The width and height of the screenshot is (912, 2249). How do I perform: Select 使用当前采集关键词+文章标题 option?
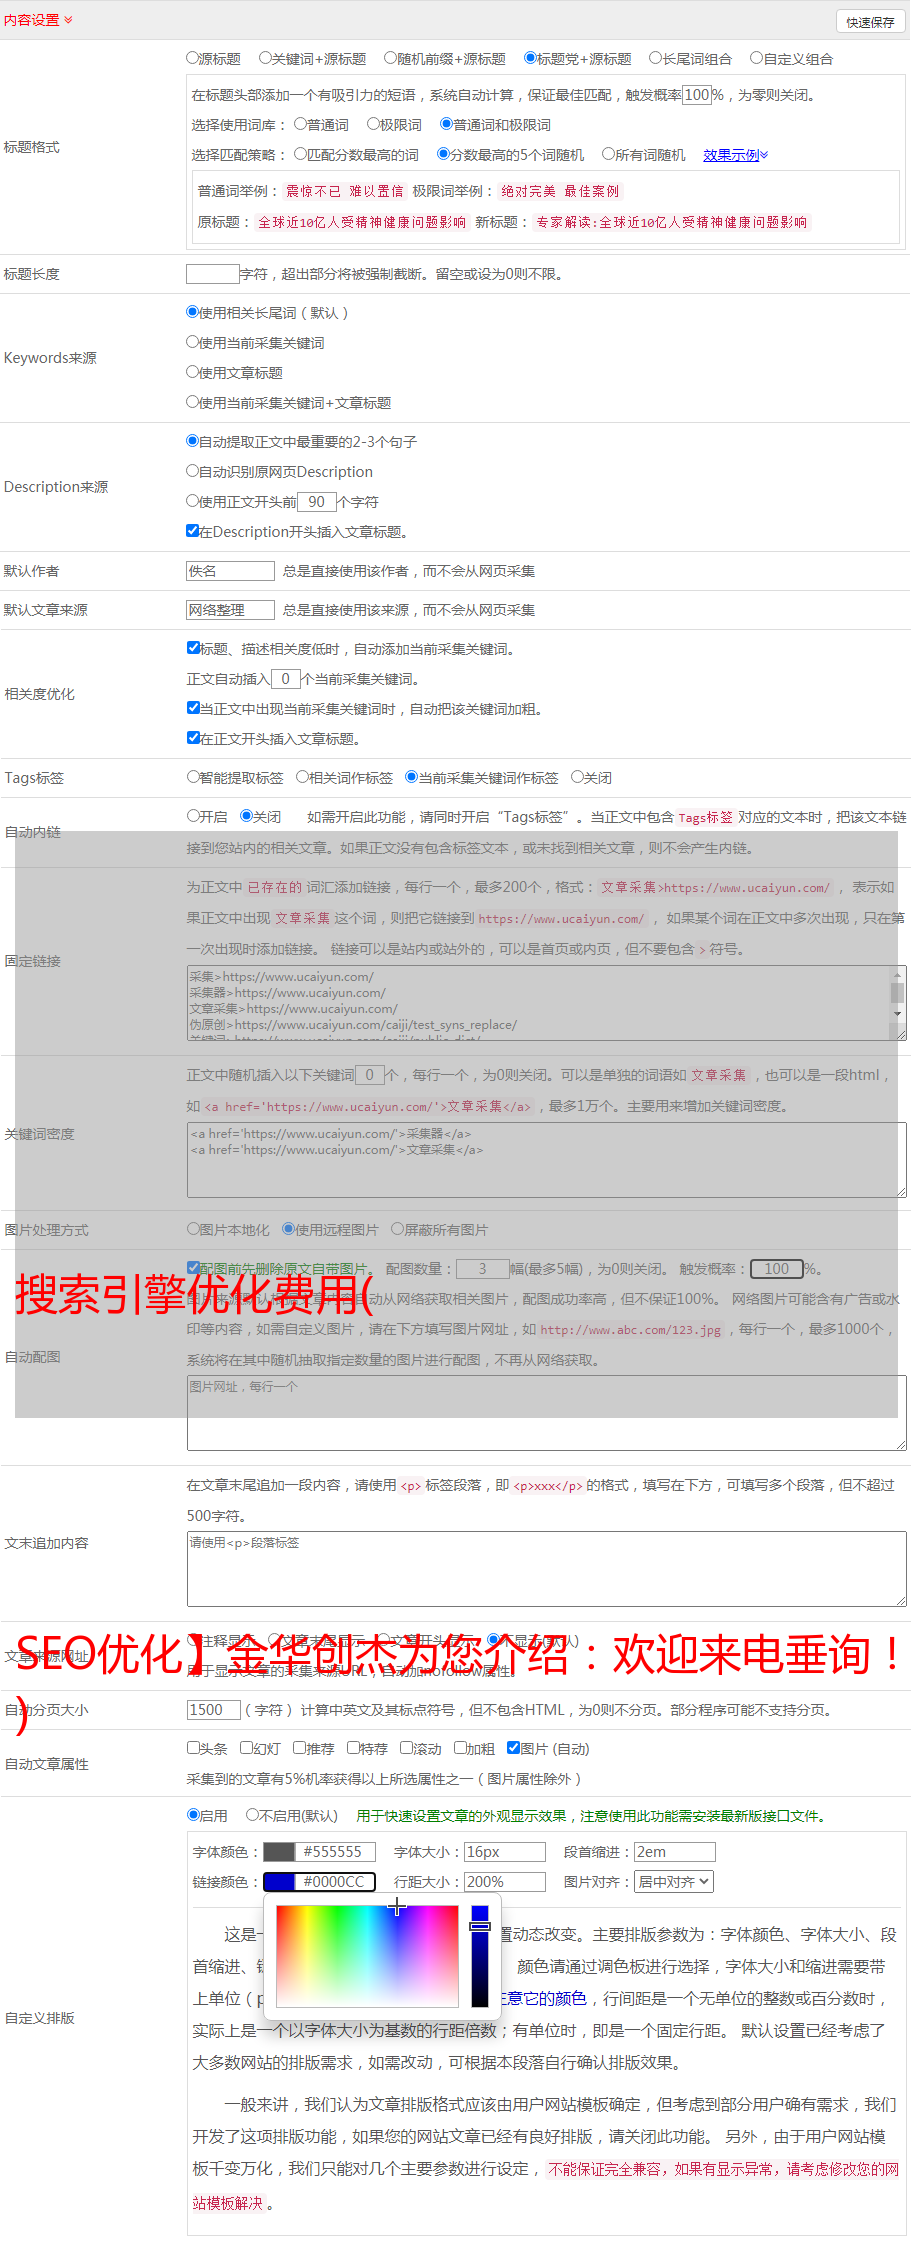pos(192,402)
